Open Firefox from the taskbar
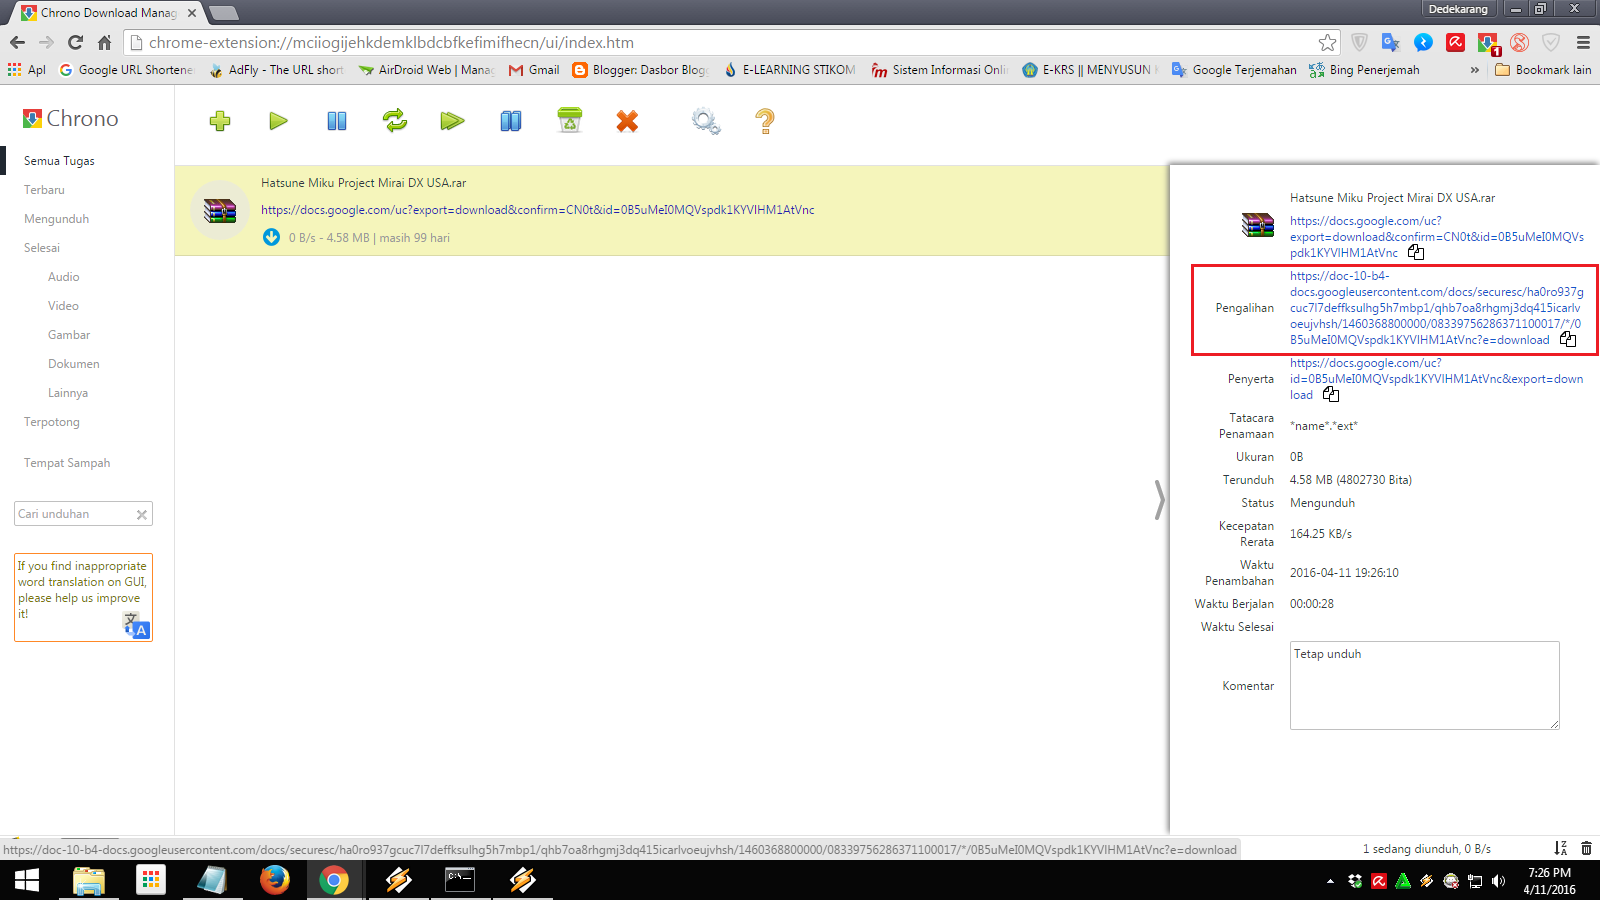 point(274,880)
